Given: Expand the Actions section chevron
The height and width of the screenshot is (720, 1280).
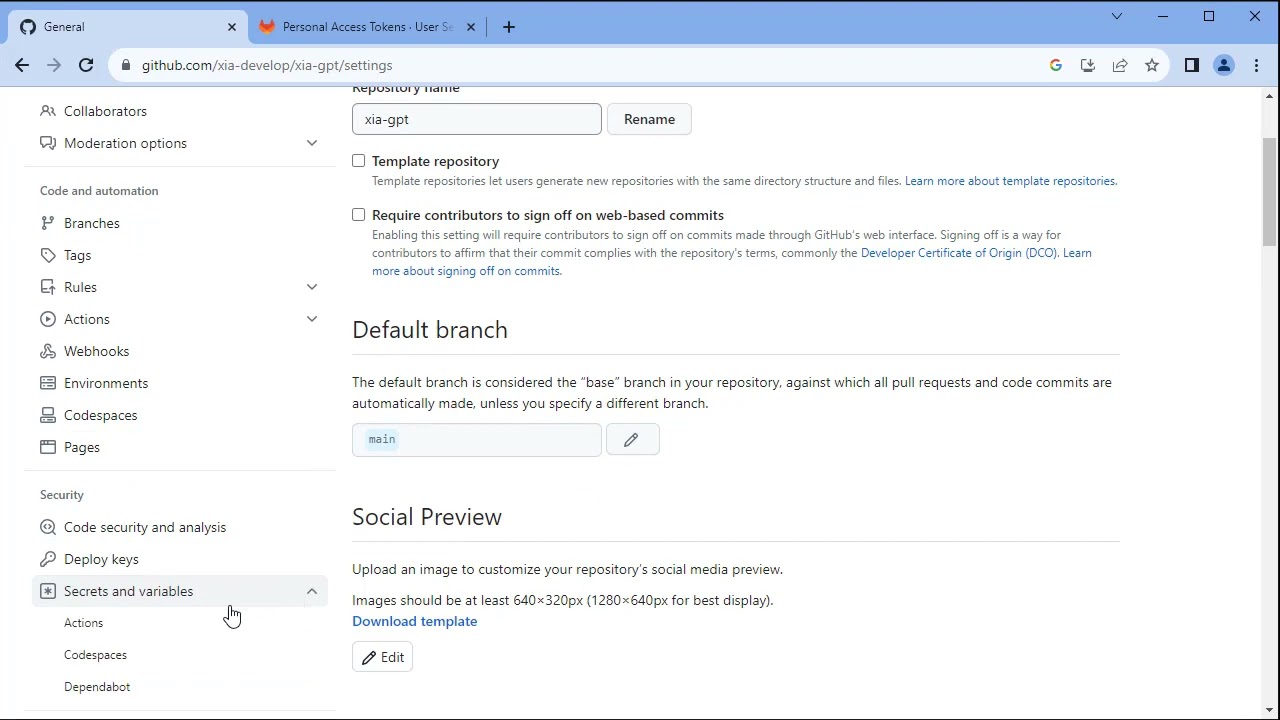Looking at the screenshot, I should coord(312,319).
